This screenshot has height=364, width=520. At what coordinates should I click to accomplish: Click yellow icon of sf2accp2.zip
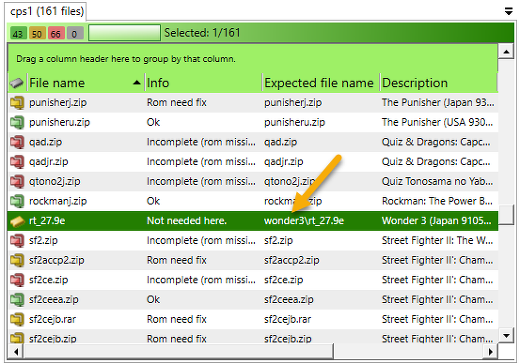(x=17, y=260)
